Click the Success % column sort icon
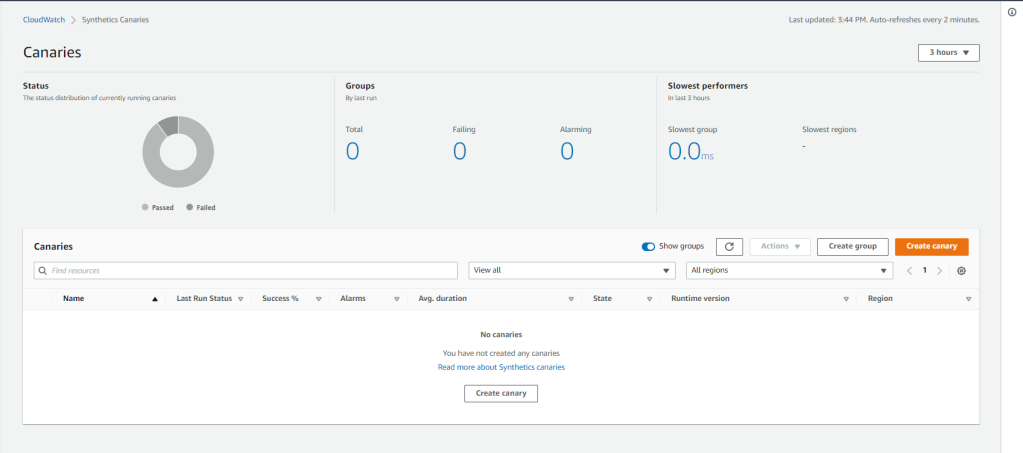The image size is (1023, 453). [x=319, y=299]
